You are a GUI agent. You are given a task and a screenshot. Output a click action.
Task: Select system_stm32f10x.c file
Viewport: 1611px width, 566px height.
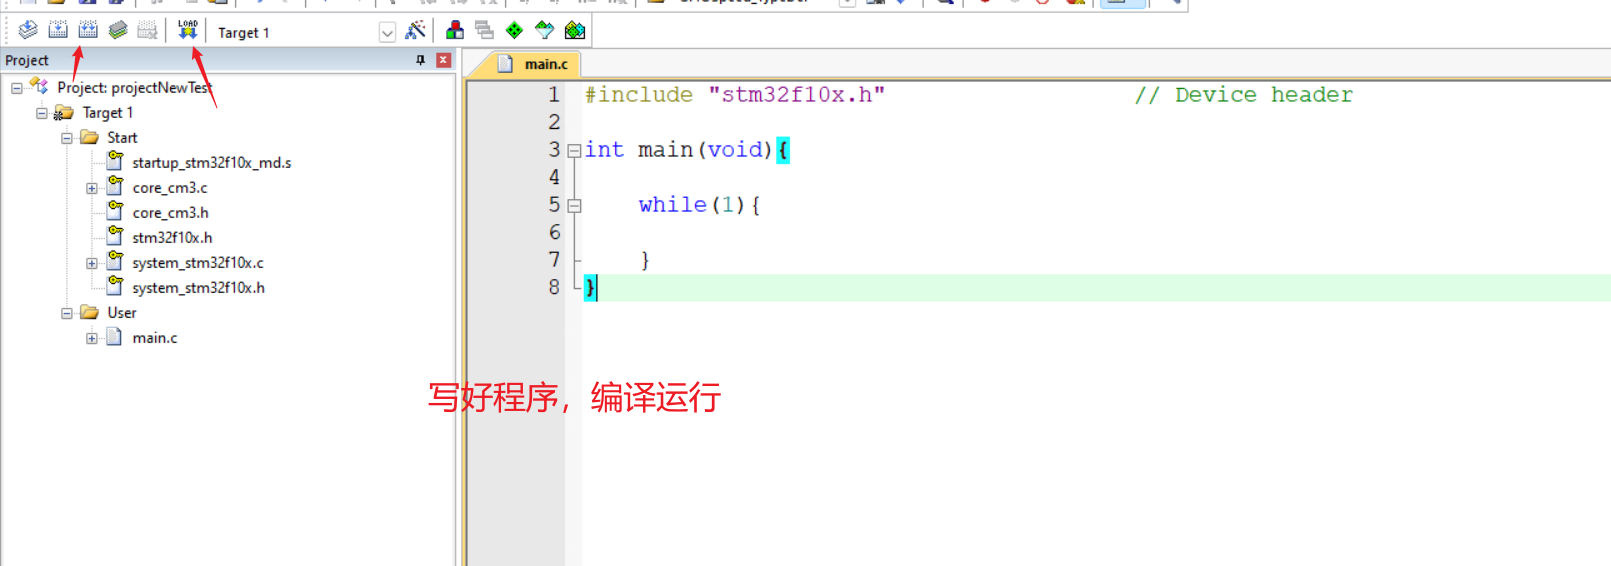coord(198,263)
